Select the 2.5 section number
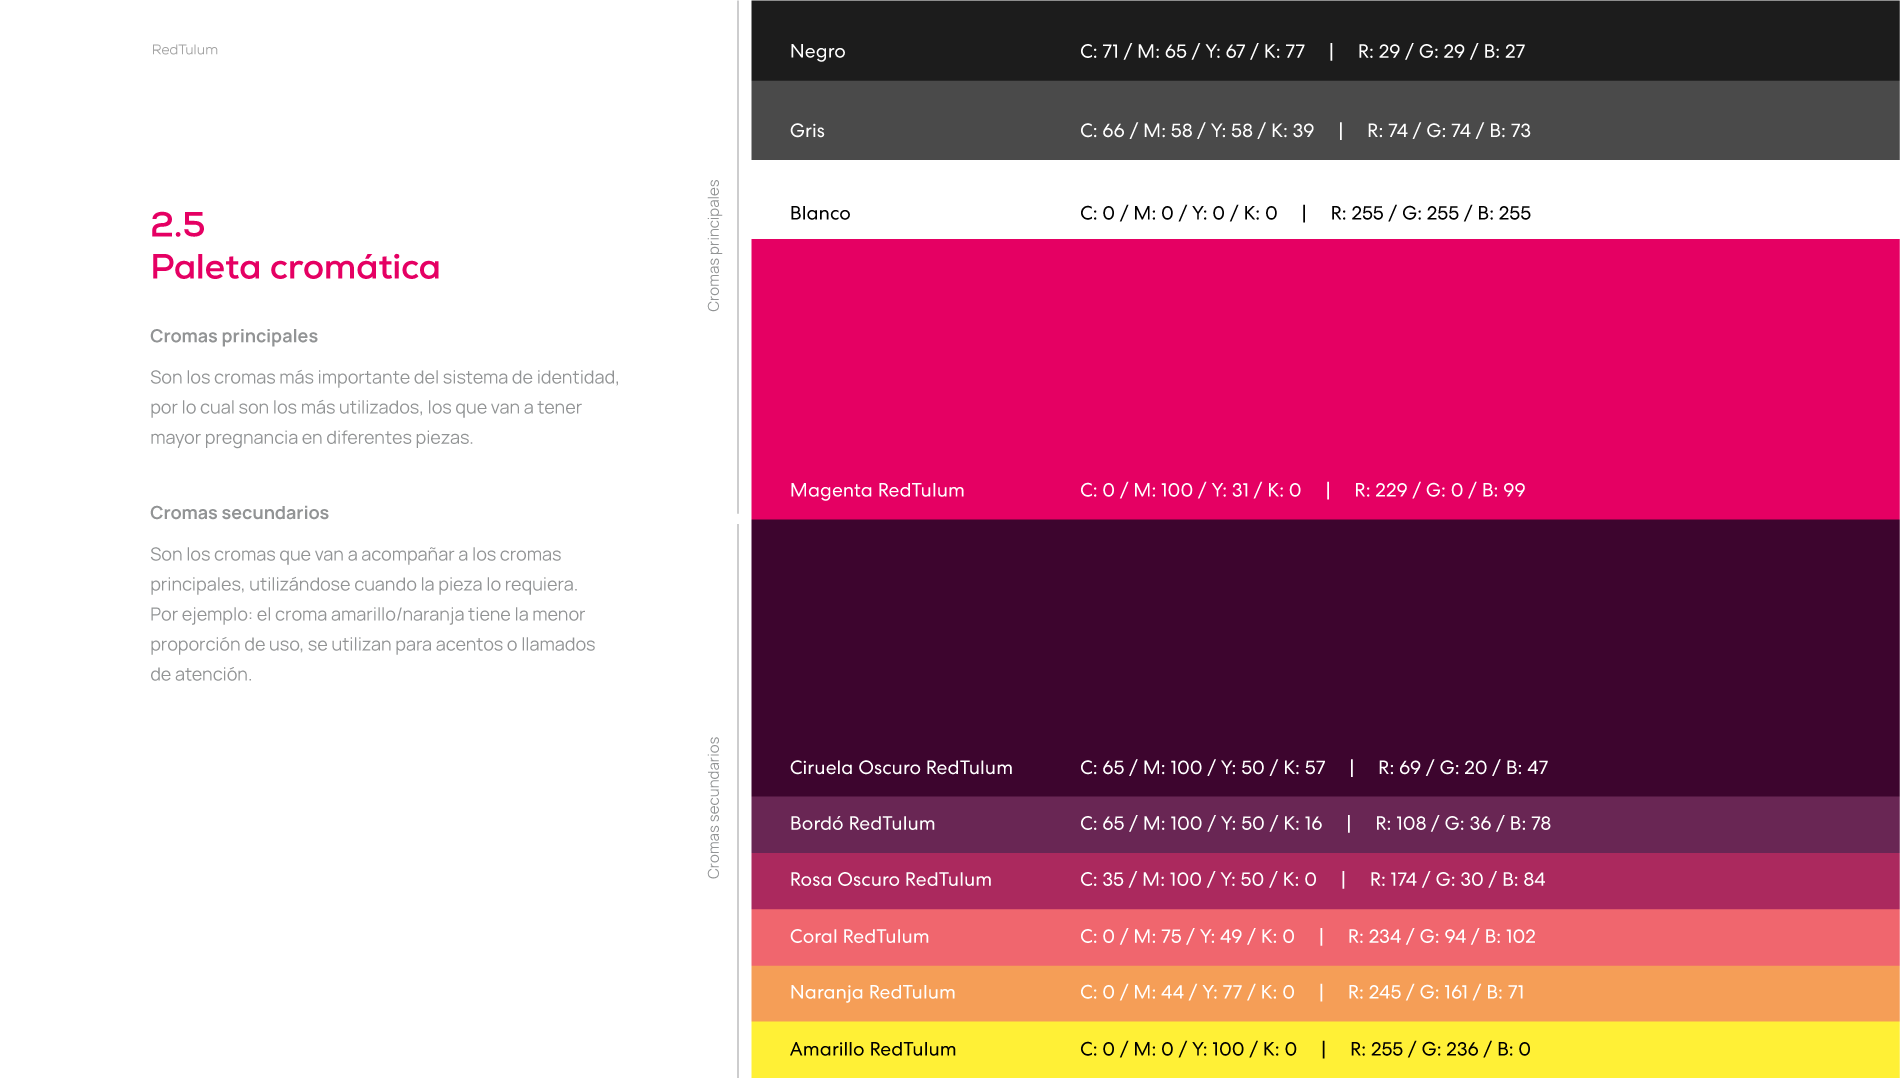This screenshot has height=1078, width=1900. 178,225
